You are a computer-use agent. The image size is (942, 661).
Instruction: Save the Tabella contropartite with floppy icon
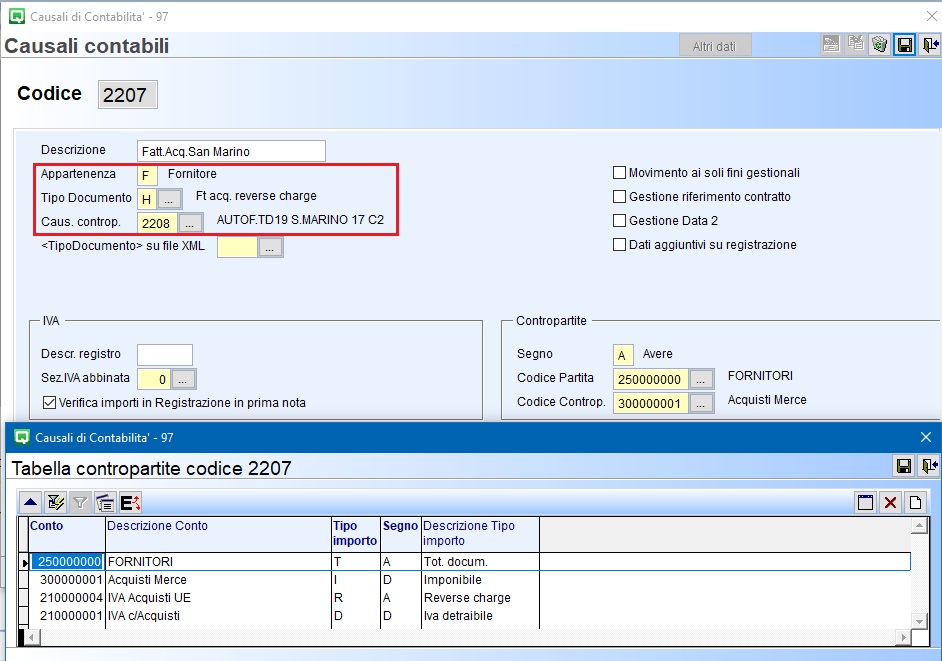point(904,466)
